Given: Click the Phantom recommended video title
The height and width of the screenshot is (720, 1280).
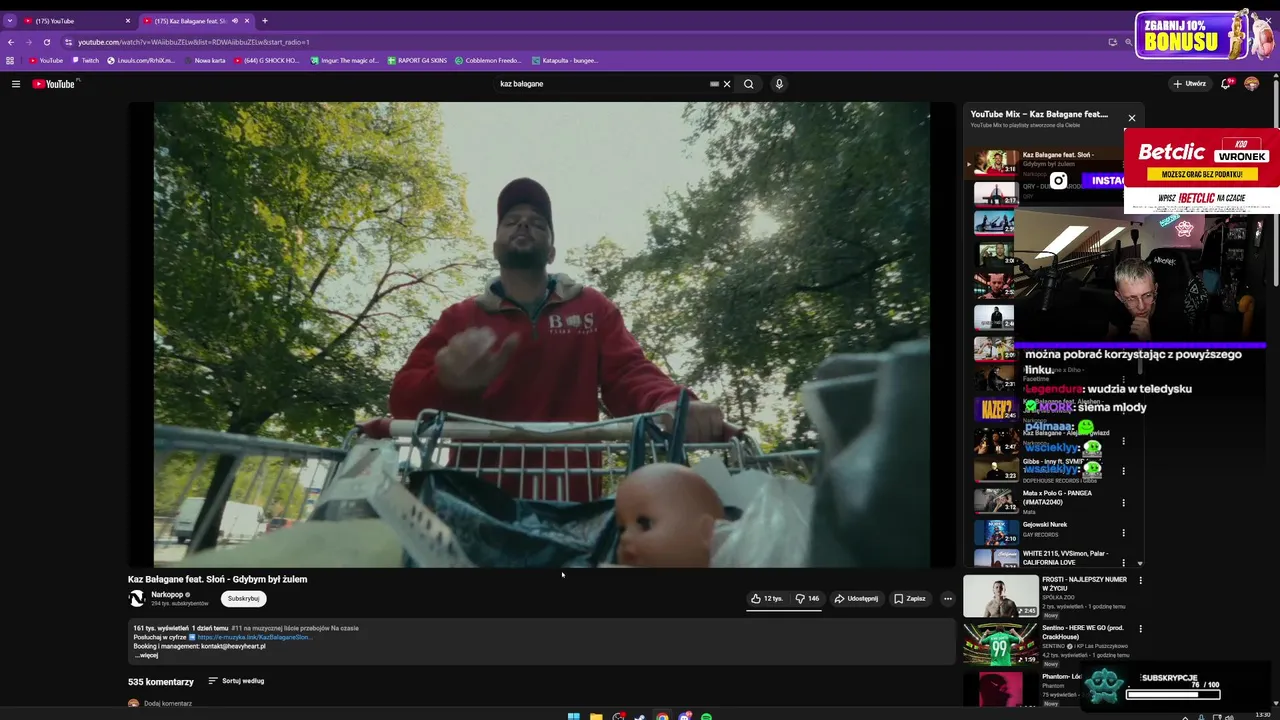Looking at the screenshot, I should click(1061, 677).
